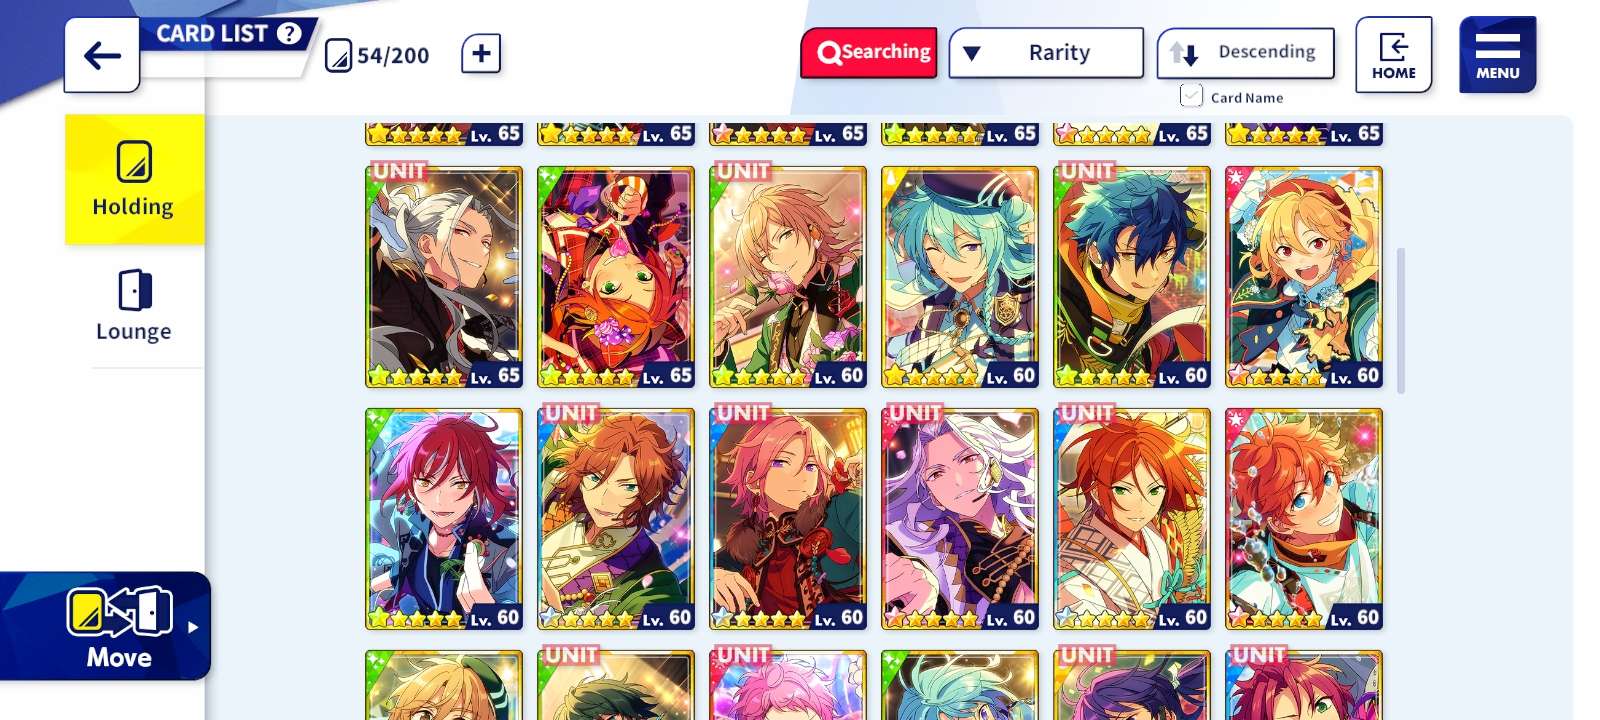Go back using the left arrow button
The height and width of the screenshot is (720, 1600).
[102, 55]
